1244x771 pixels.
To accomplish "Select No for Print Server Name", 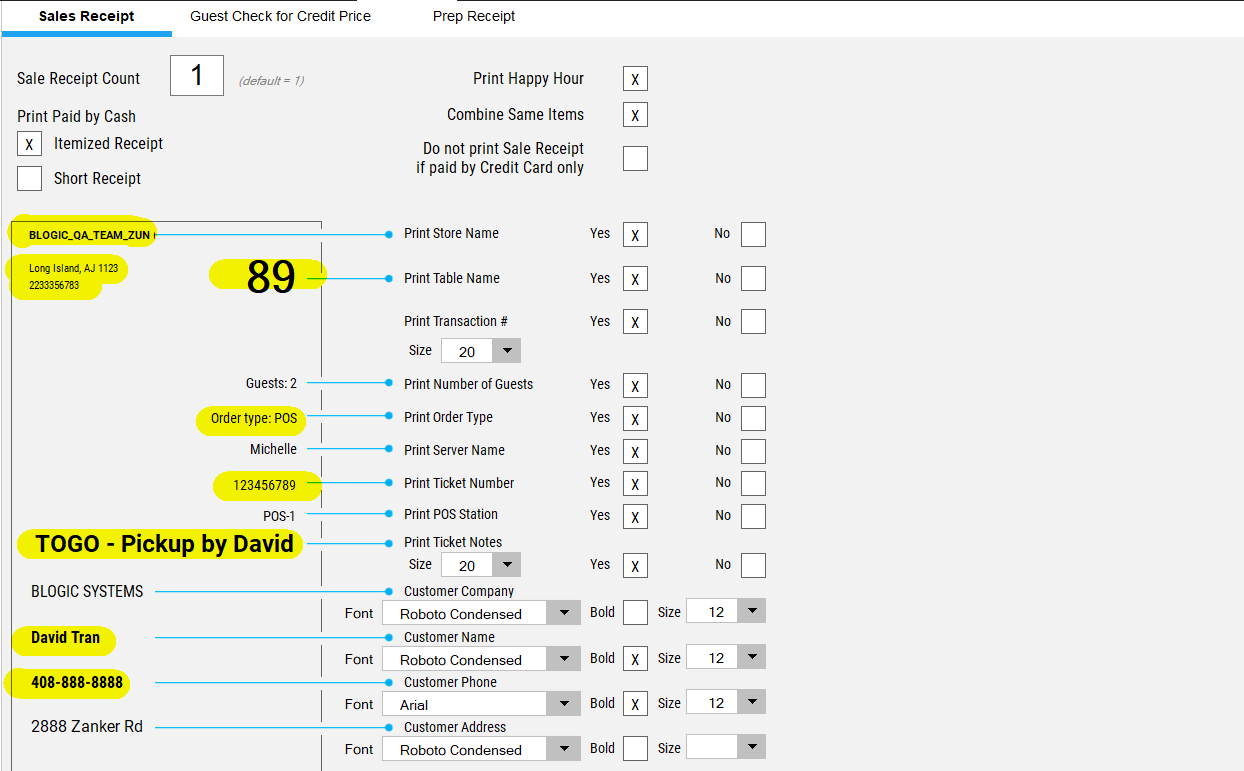I will [x=753, y=451].
